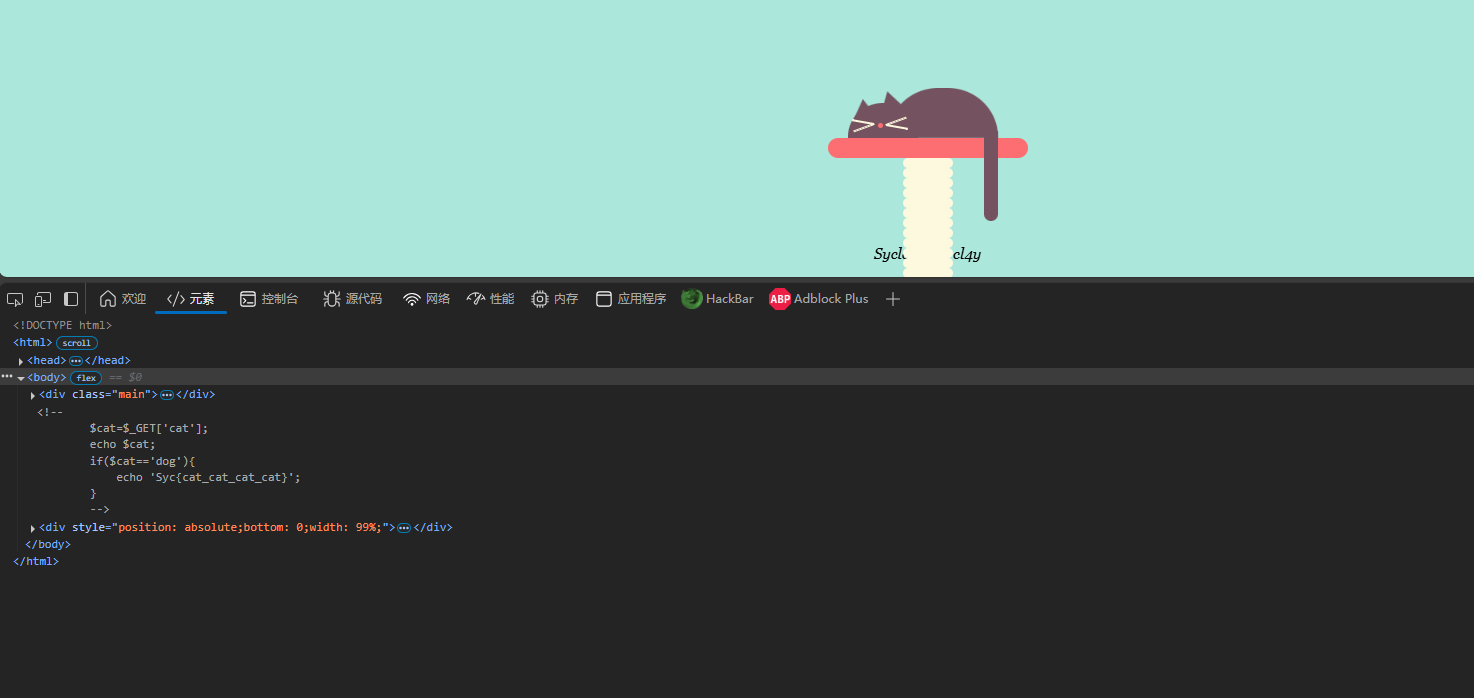This screenshot has height=698, width=1474.
Task: Toggle the DevTools sidebar dock icon
Action: (x=71, y=299)
